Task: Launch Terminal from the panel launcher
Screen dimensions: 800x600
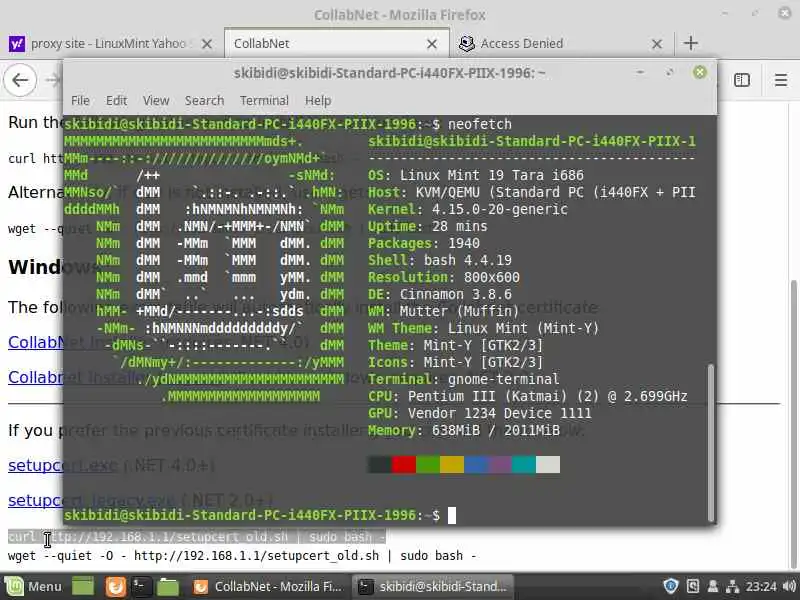Action: 141,587
